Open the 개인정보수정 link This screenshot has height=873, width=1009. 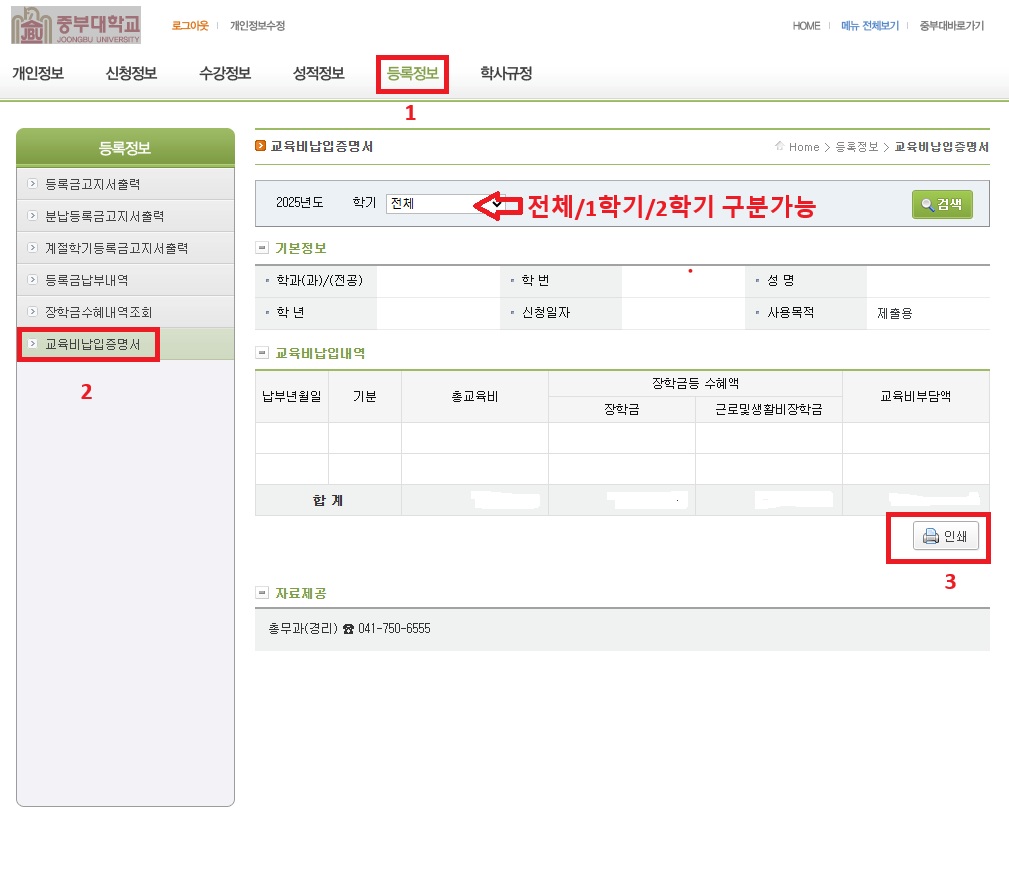[257, 26]
